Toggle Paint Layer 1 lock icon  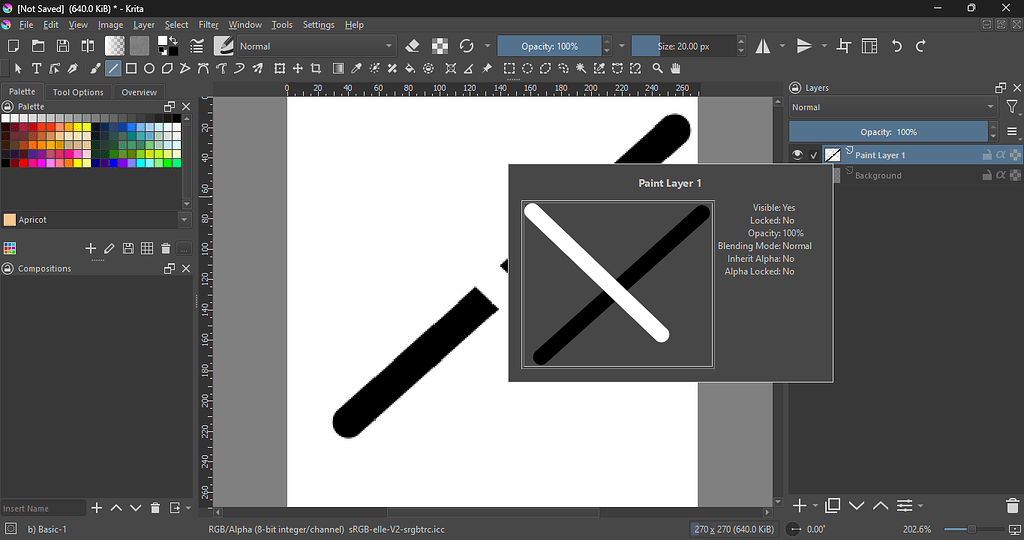click(987, 155)
